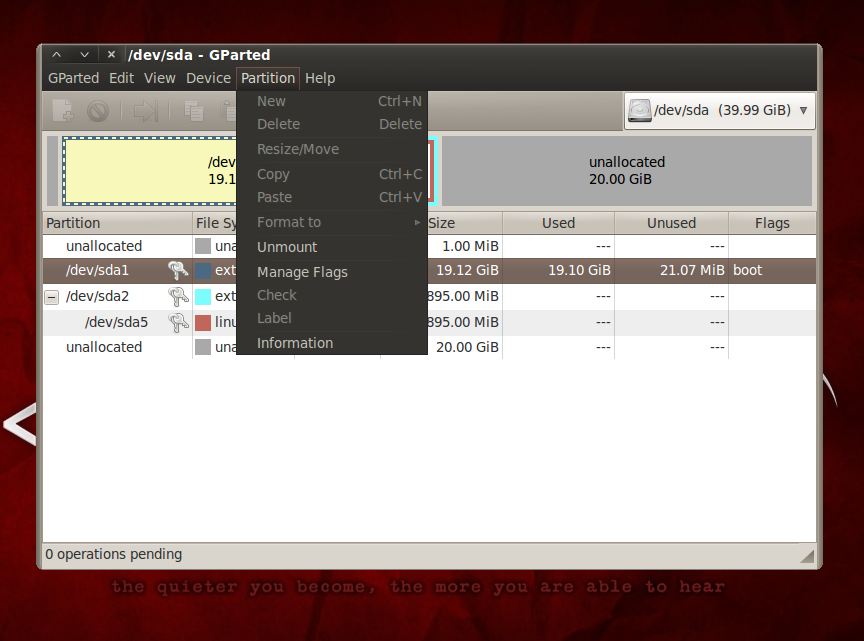Open the /dev/sda (39.99 GiB) device dropdown
This screenshot has width=864, height=641.
[x=720, y=110]
